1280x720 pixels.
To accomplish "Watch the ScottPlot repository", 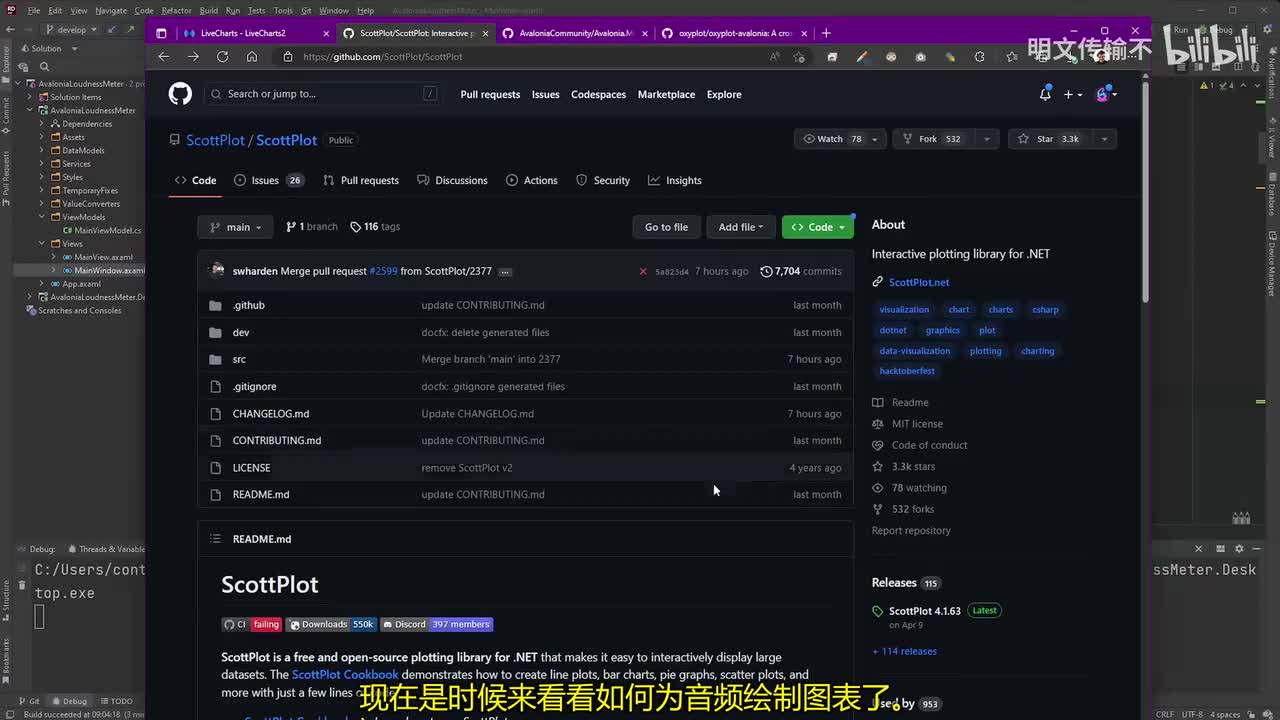I will [x=839, y=139].
